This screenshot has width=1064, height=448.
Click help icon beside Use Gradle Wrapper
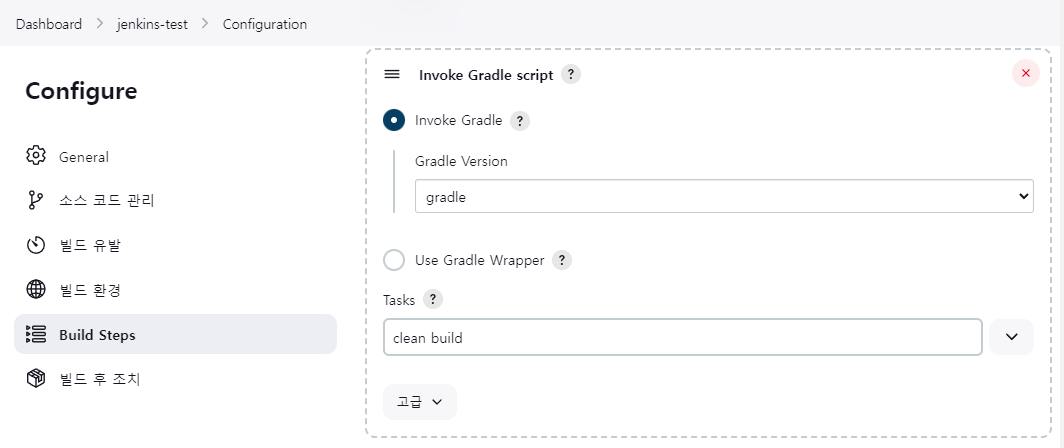point(562,260)
